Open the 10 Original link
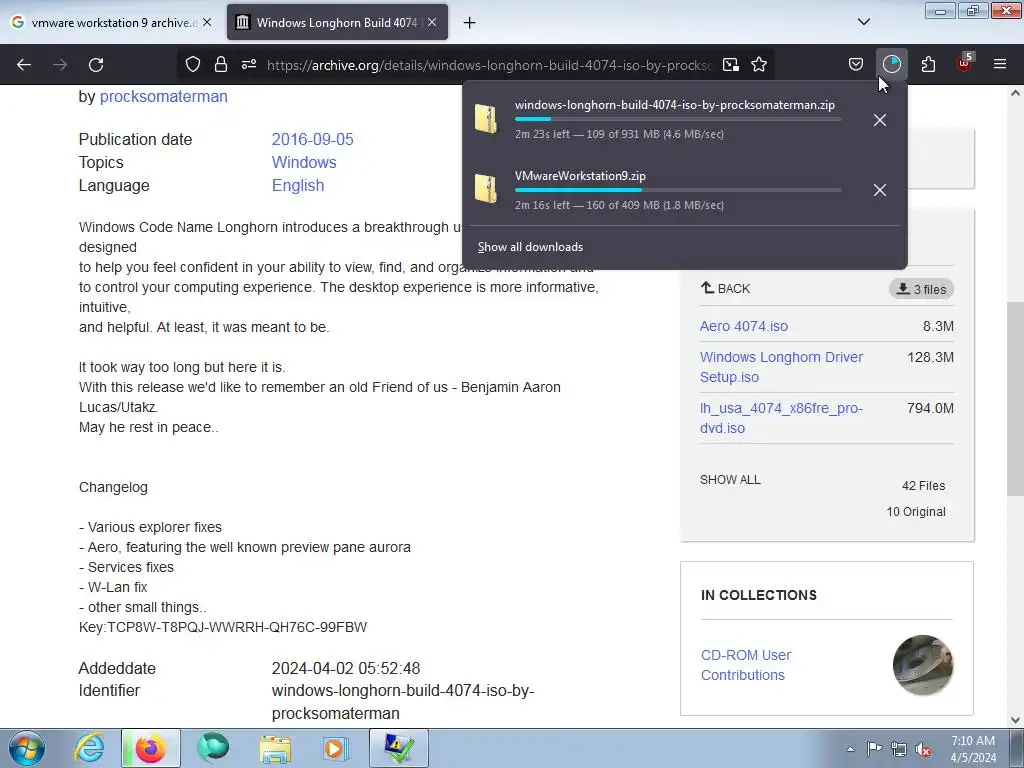The width and height of the screenshot is (1024, 768). [x=916, y=511]
